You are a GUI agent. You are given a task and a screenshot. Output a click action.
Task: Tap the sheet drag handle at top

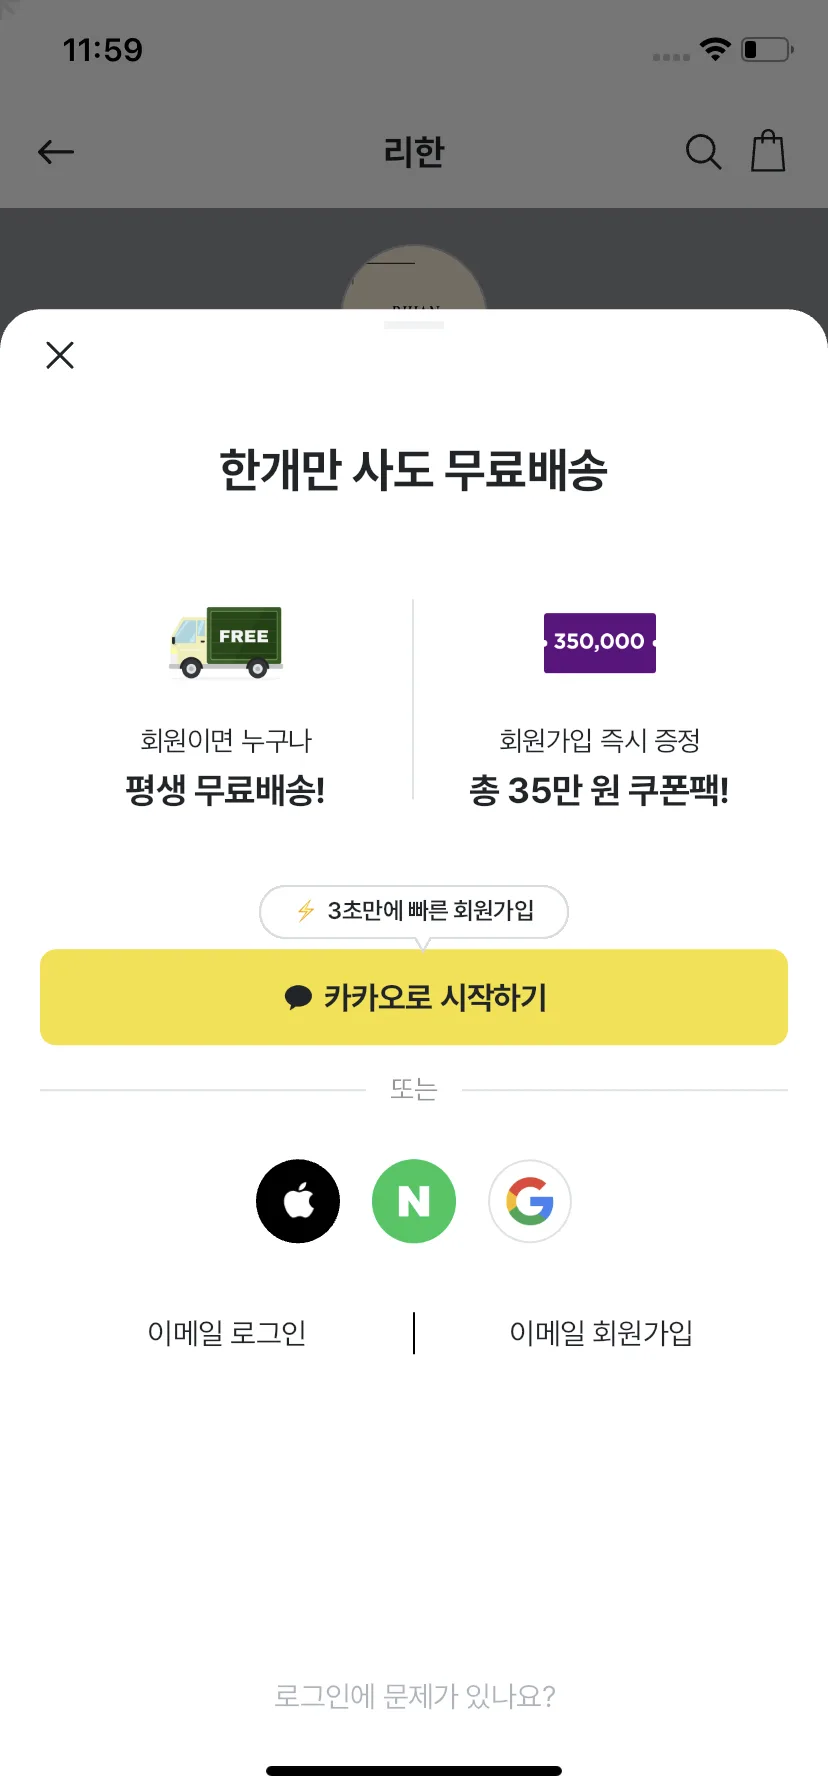[x=414, y=324]
